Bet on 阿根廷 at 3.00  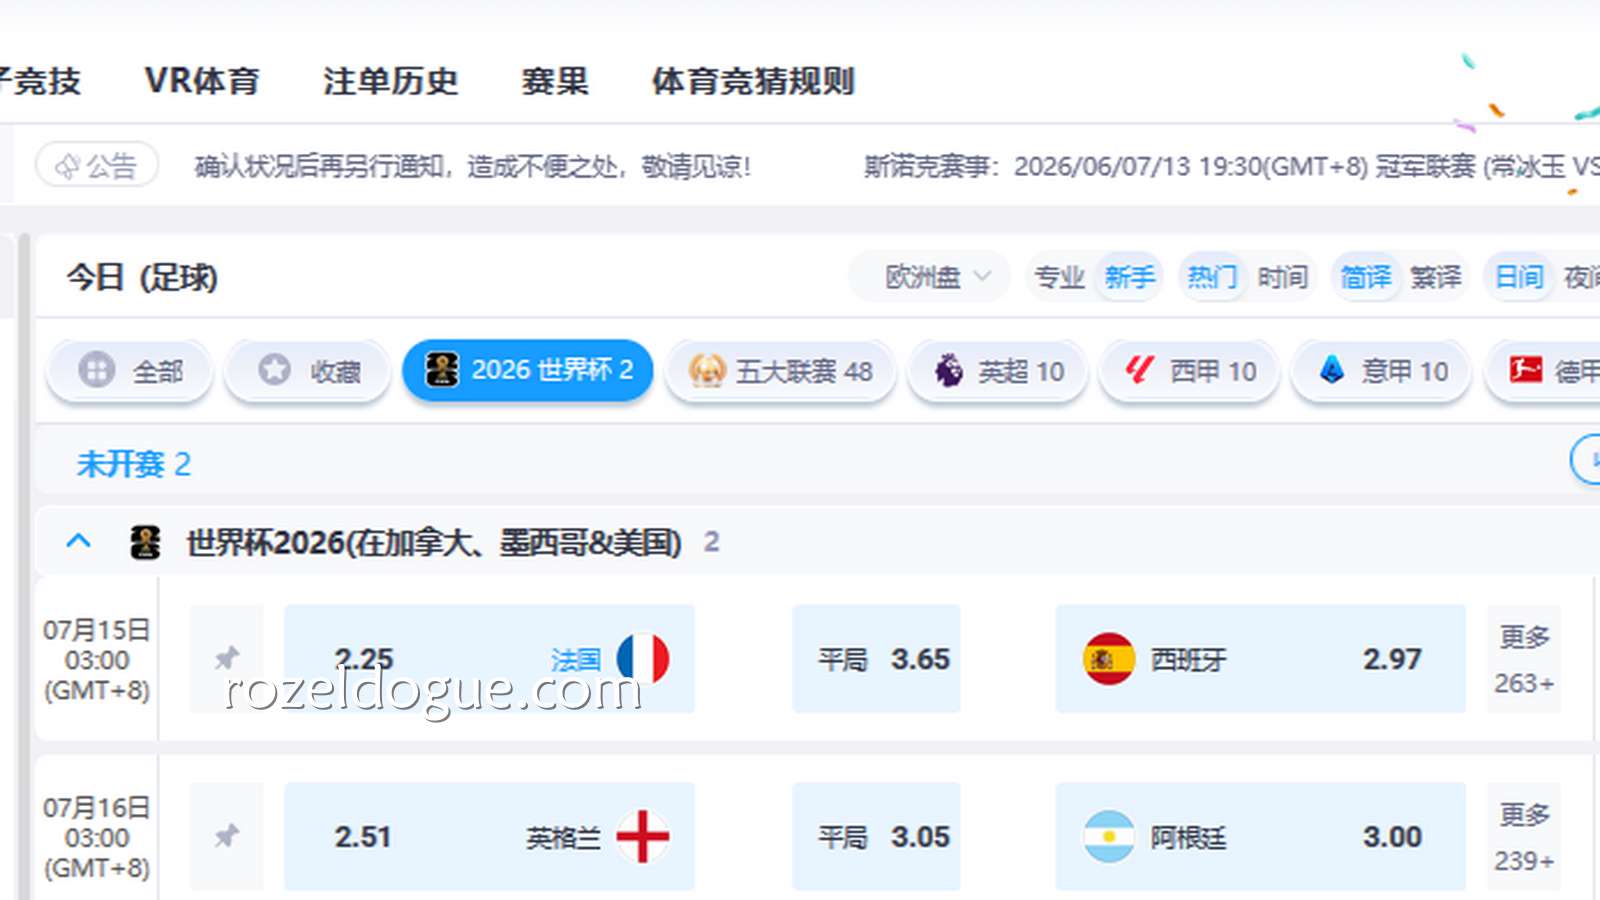[x=1261, y=836]
